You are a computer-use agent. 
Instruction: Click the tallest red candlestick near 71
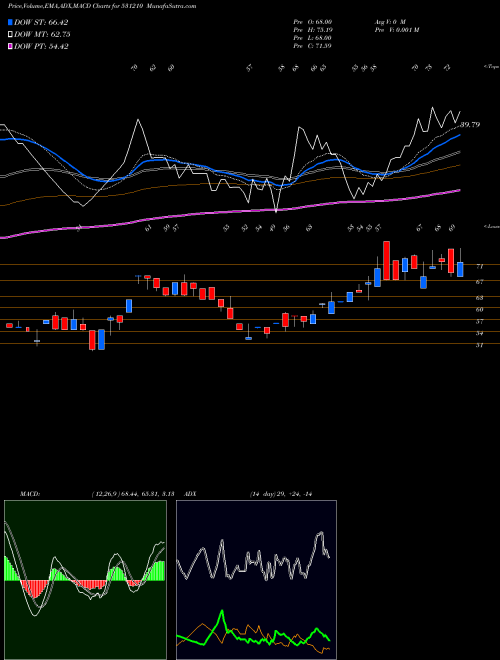(x=386, y=261)
